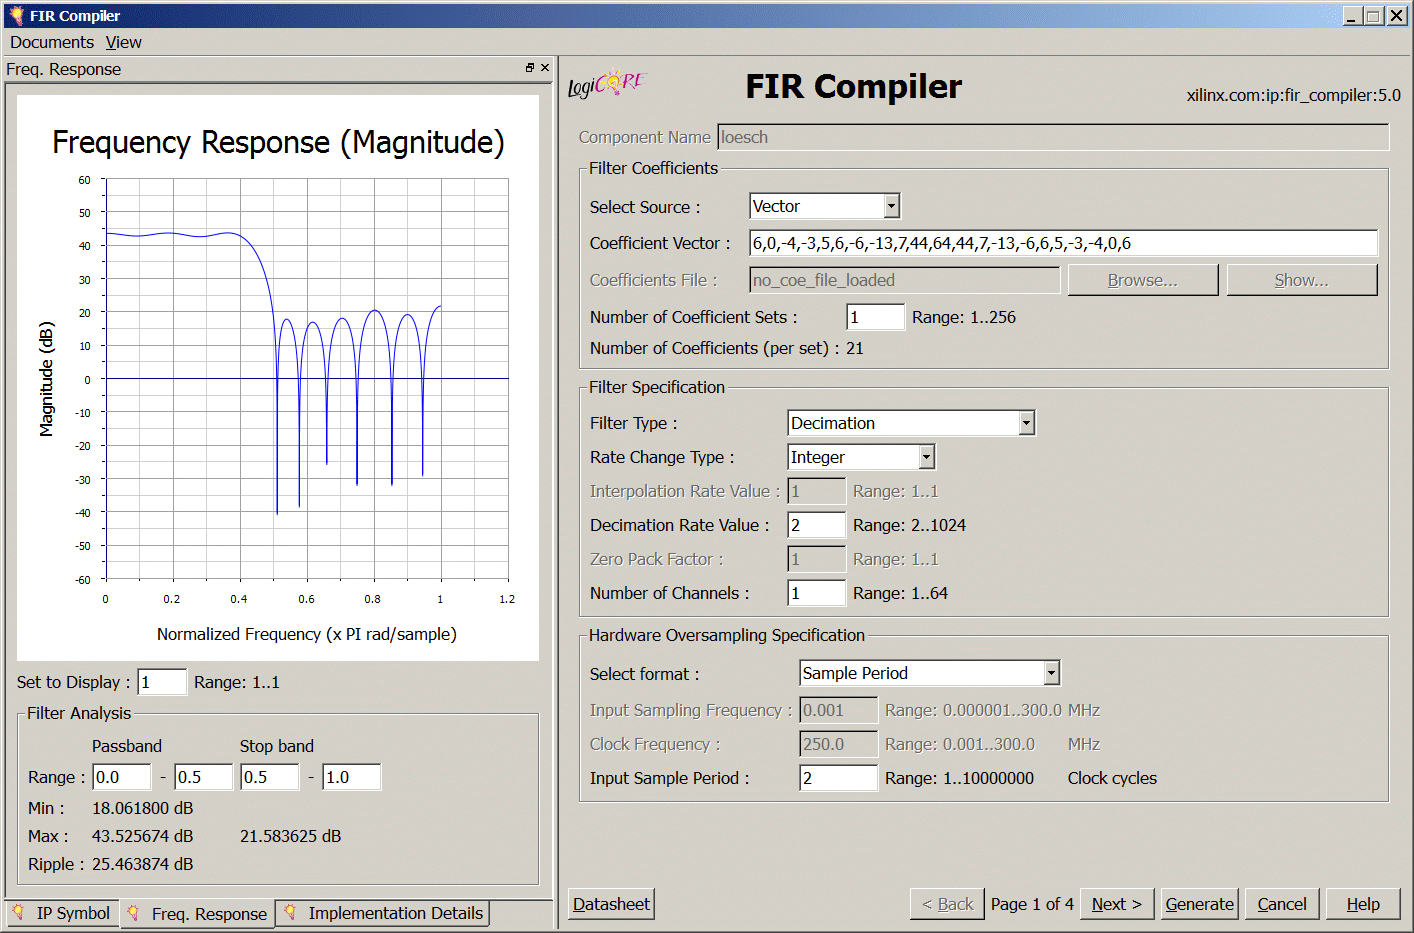Close the Freq. Response panel

[x=545, y=68]
